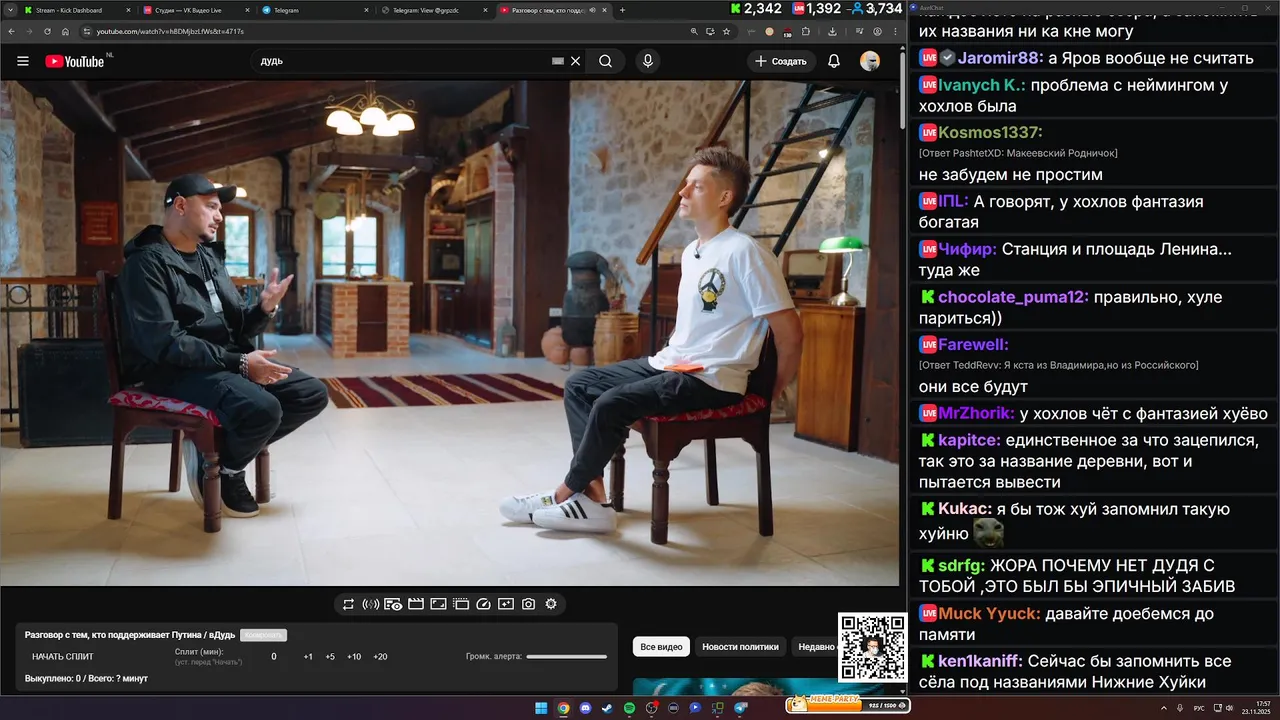
Task: Adjust the Громк. алерта volume slider
Action: 567,657
